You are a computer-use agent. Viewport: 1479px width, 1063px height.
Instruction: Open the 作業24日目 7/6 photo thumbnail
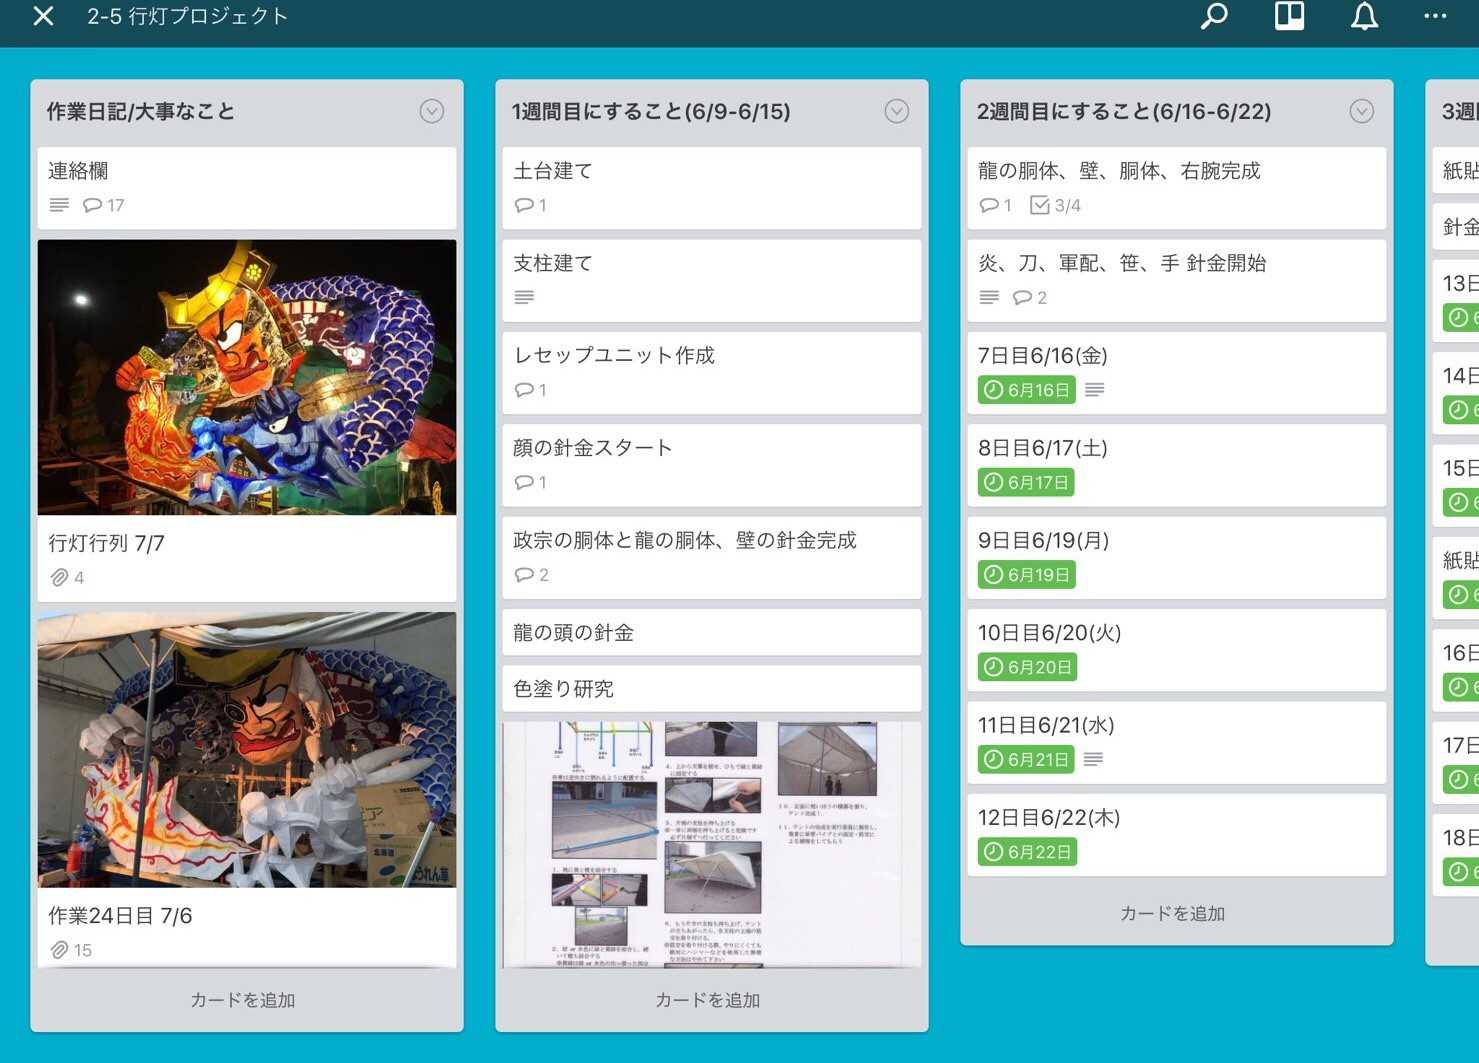coord(247,750)
